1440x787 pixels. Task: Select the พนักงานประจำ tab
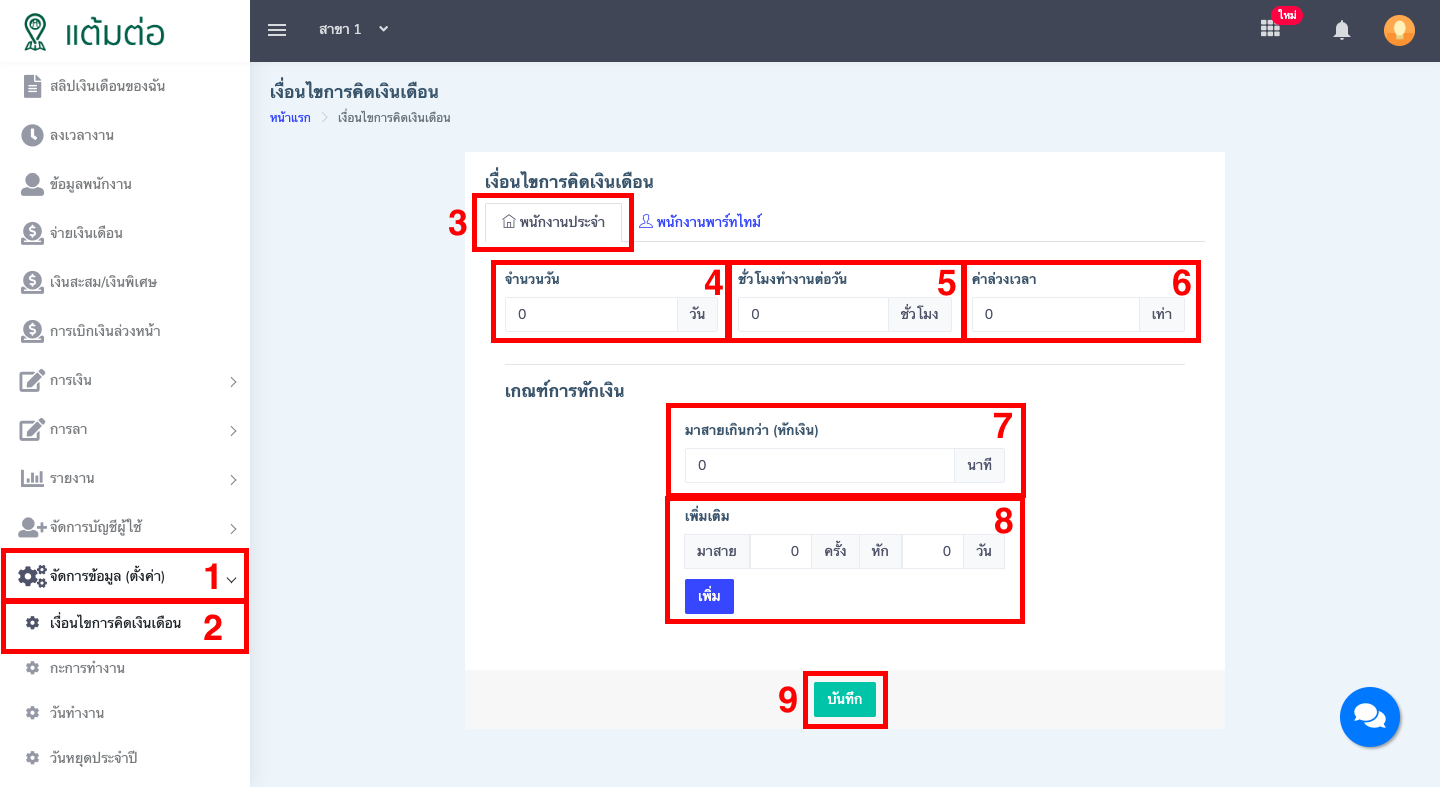click(553, 222)
